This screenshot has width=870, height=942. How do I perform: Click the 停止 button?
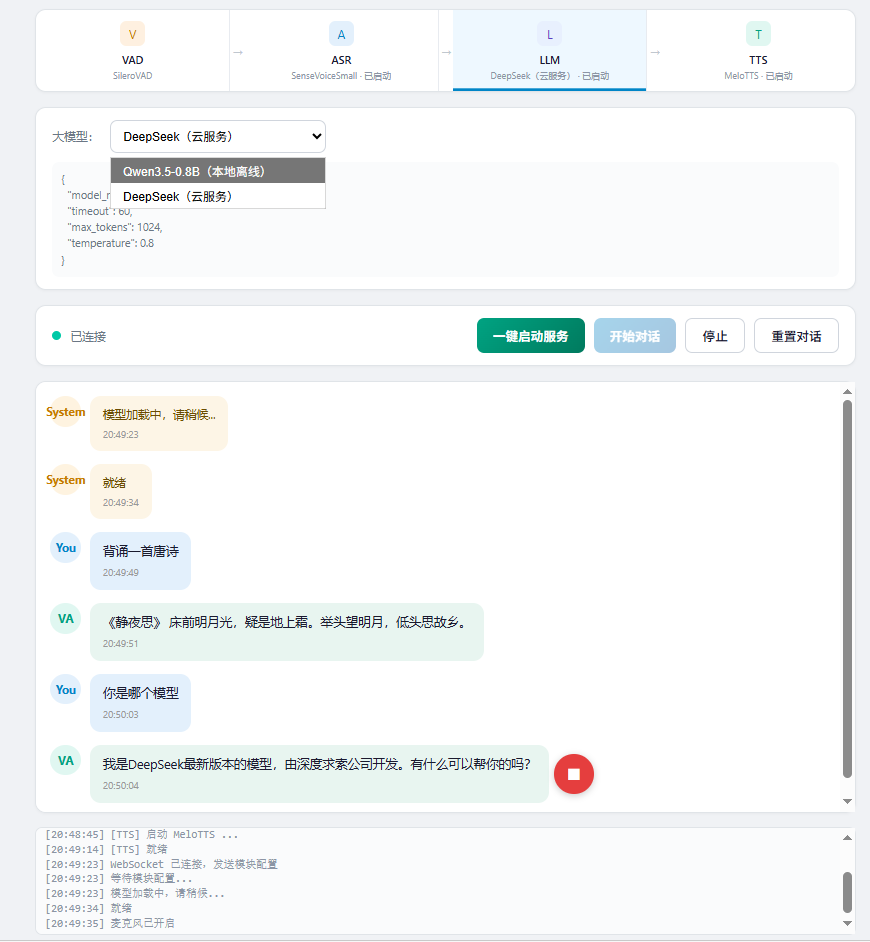coord(715,336)
